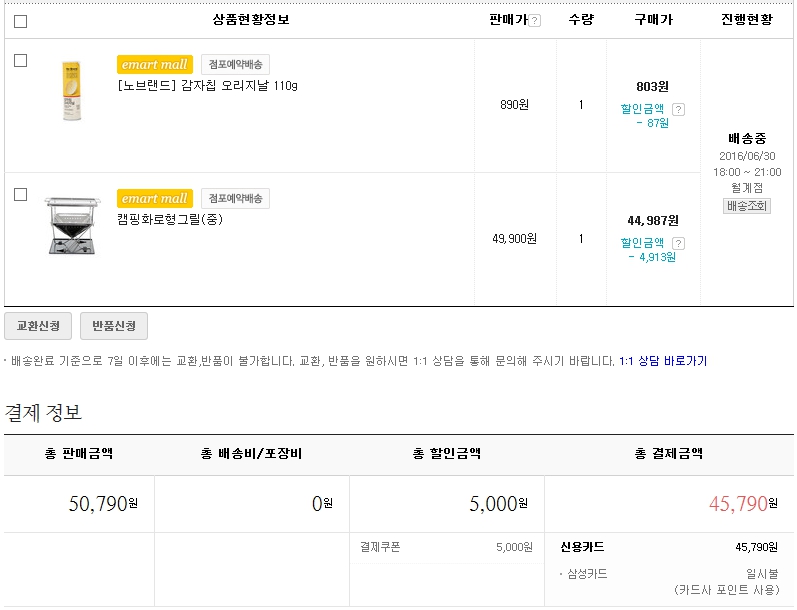Click emart mall badge on the 캠핑화로형그릴 row

(x=154, y=199)
